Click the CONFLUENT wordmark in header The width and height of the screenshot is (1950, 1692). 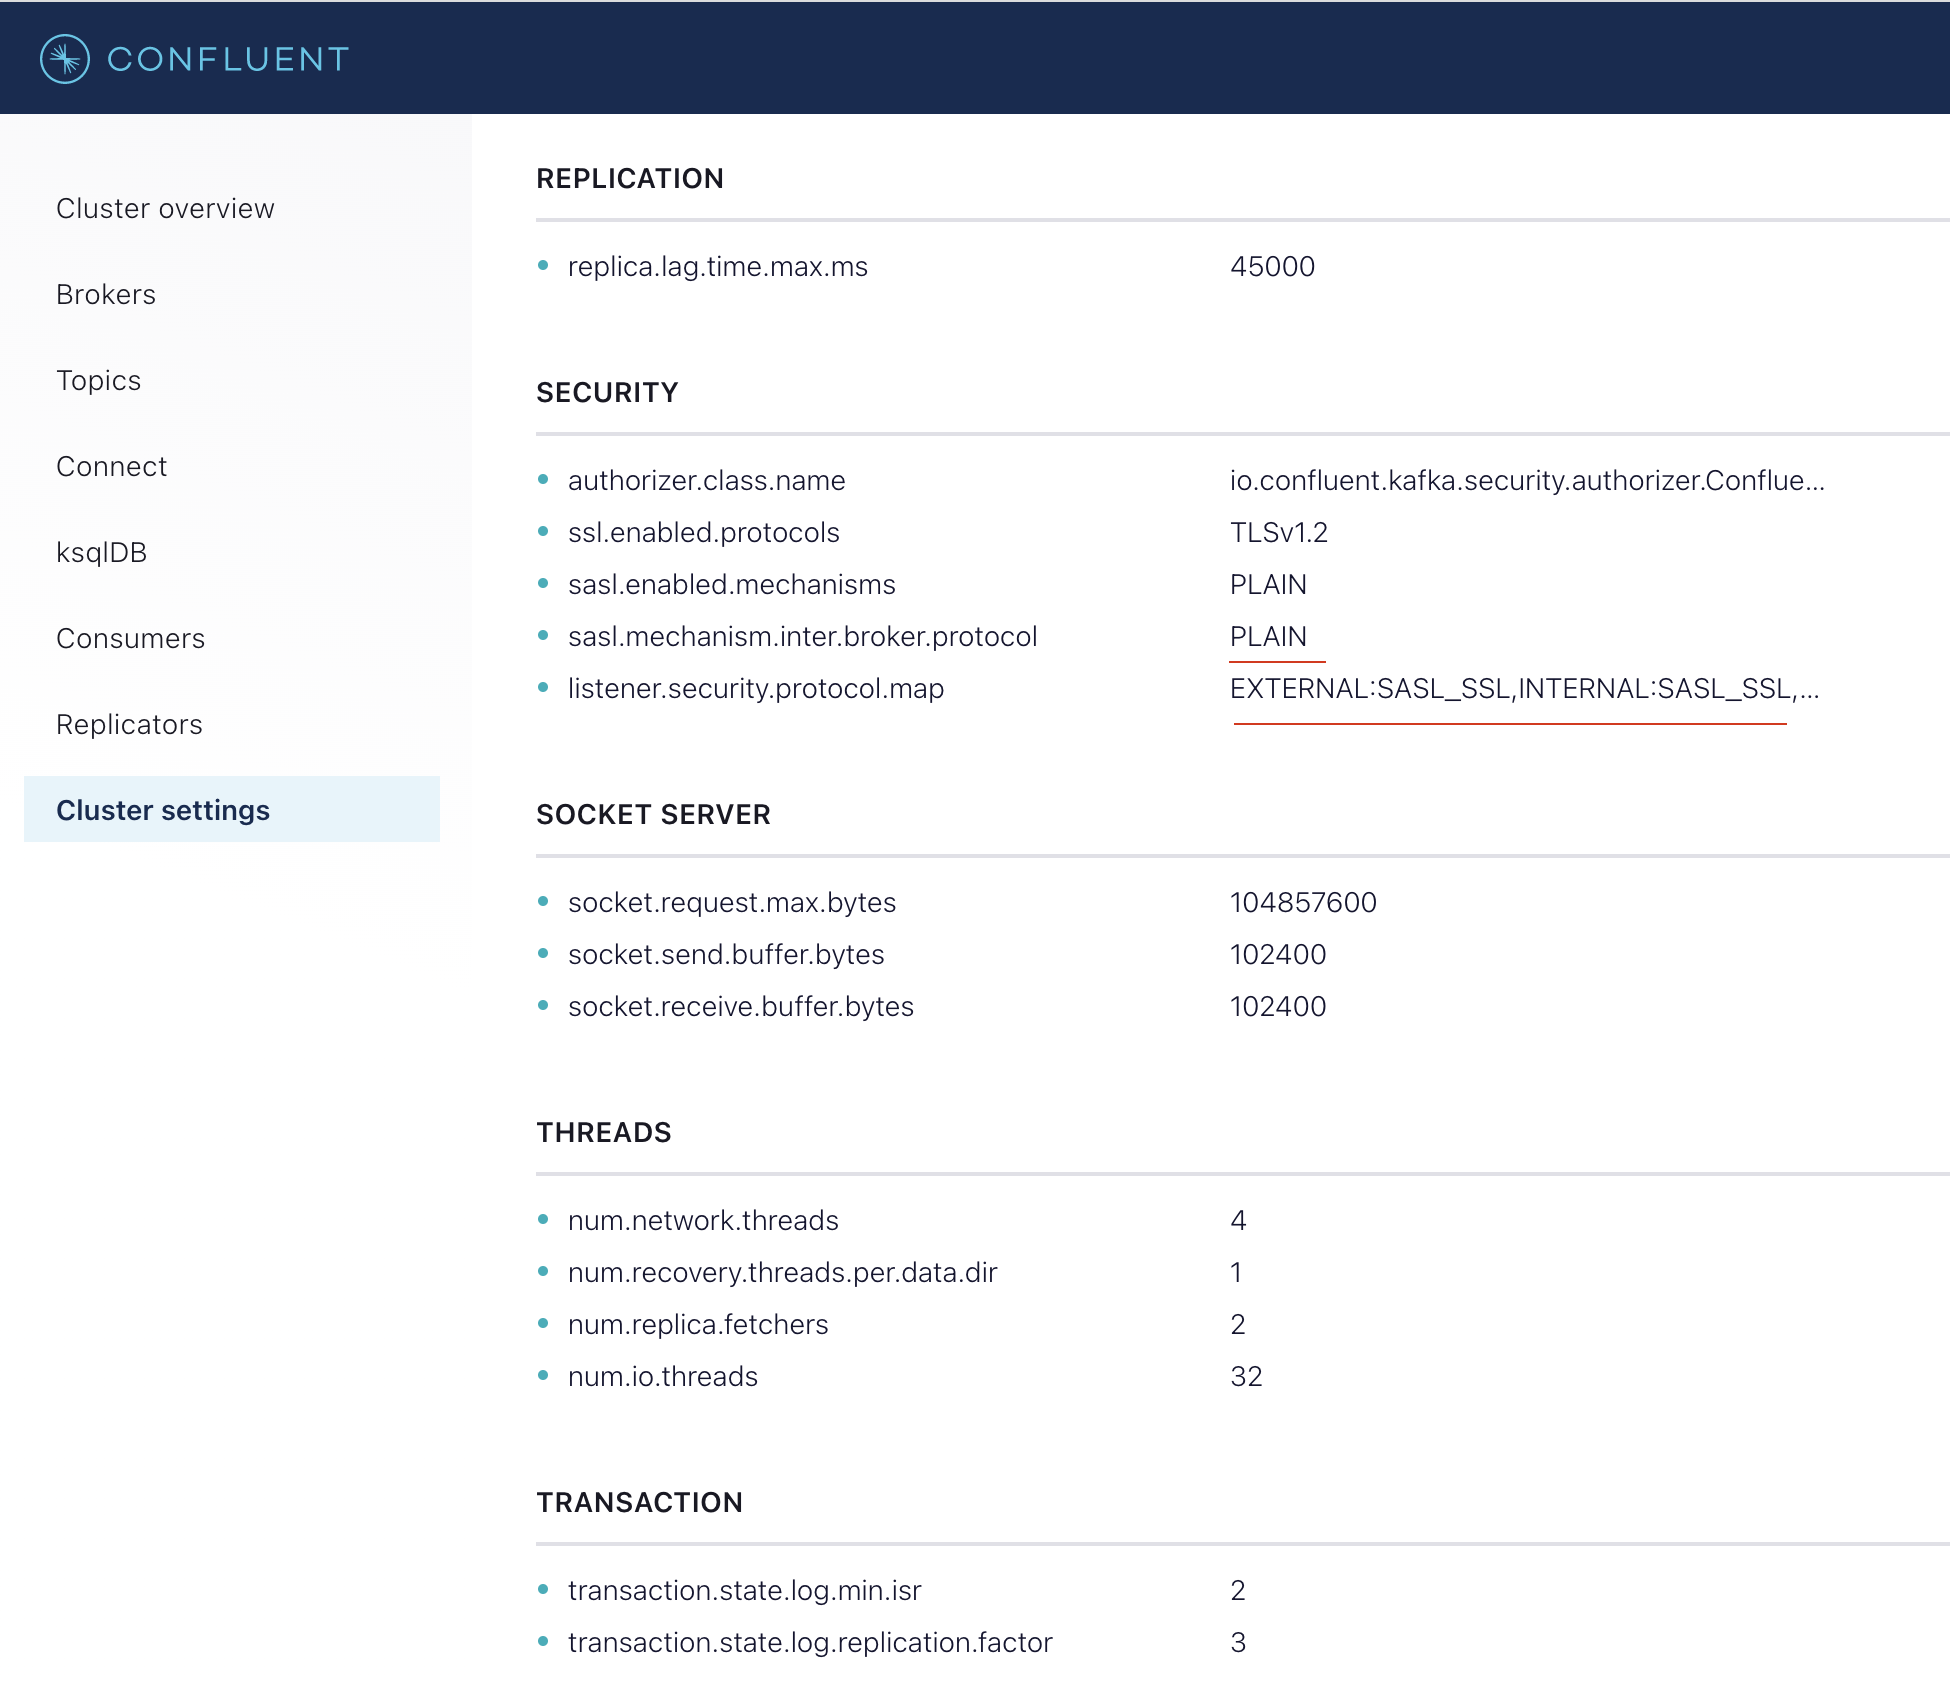point(228,59)
